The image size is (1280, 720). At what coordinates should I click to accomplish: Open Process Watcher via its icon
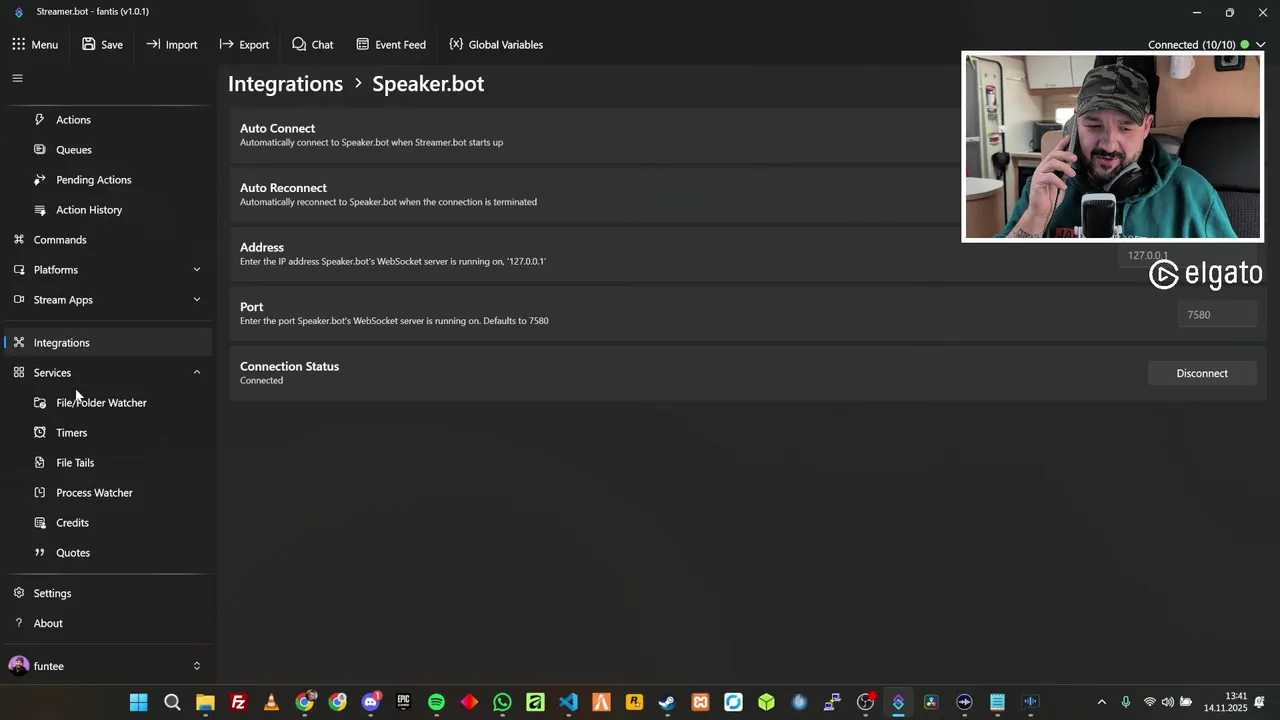tap(39, 493)
